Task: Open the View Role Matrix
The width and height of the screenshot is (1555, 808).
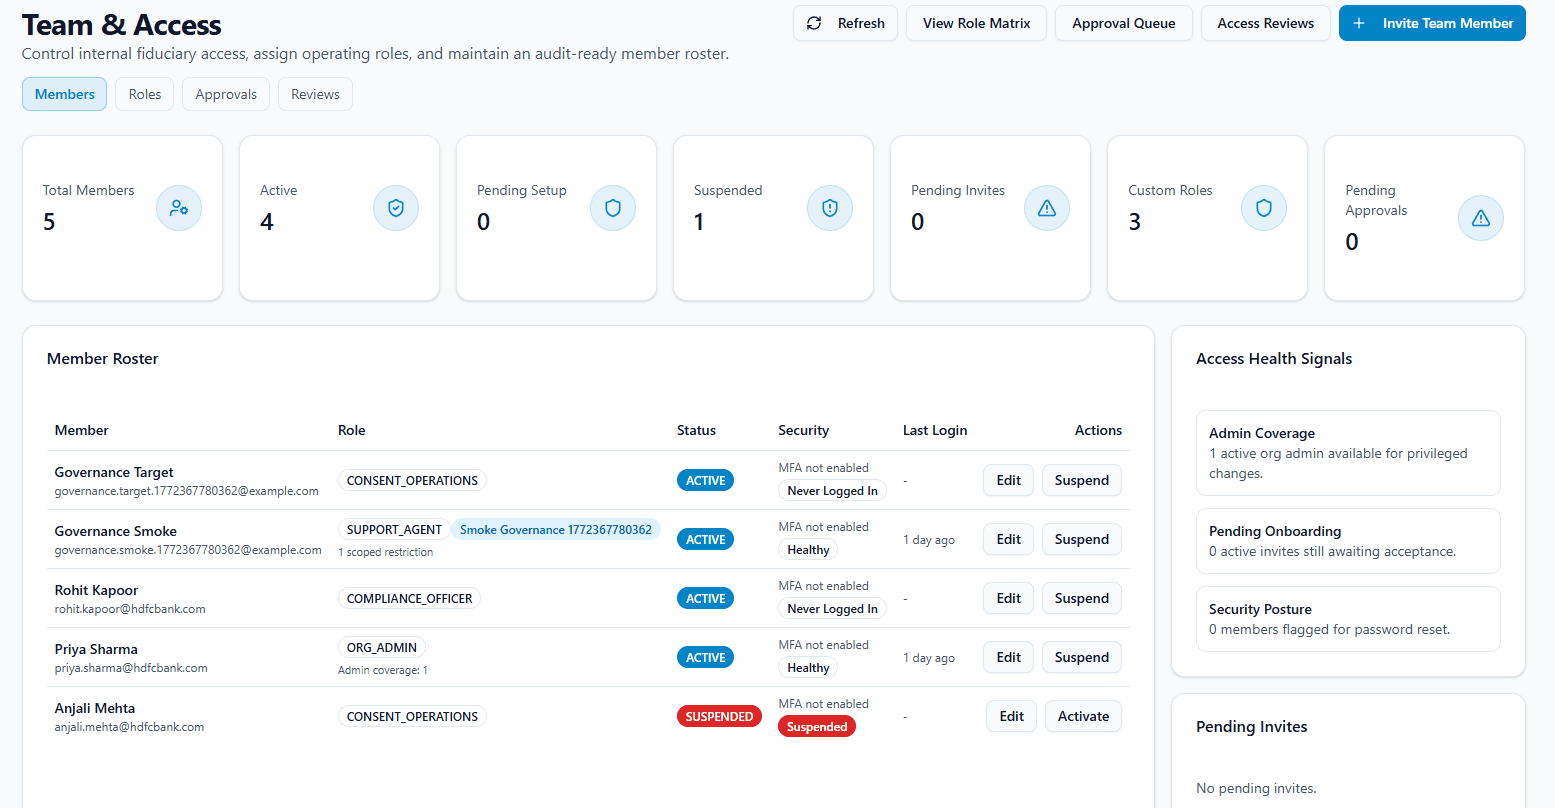Action: (x=976, y=22)
